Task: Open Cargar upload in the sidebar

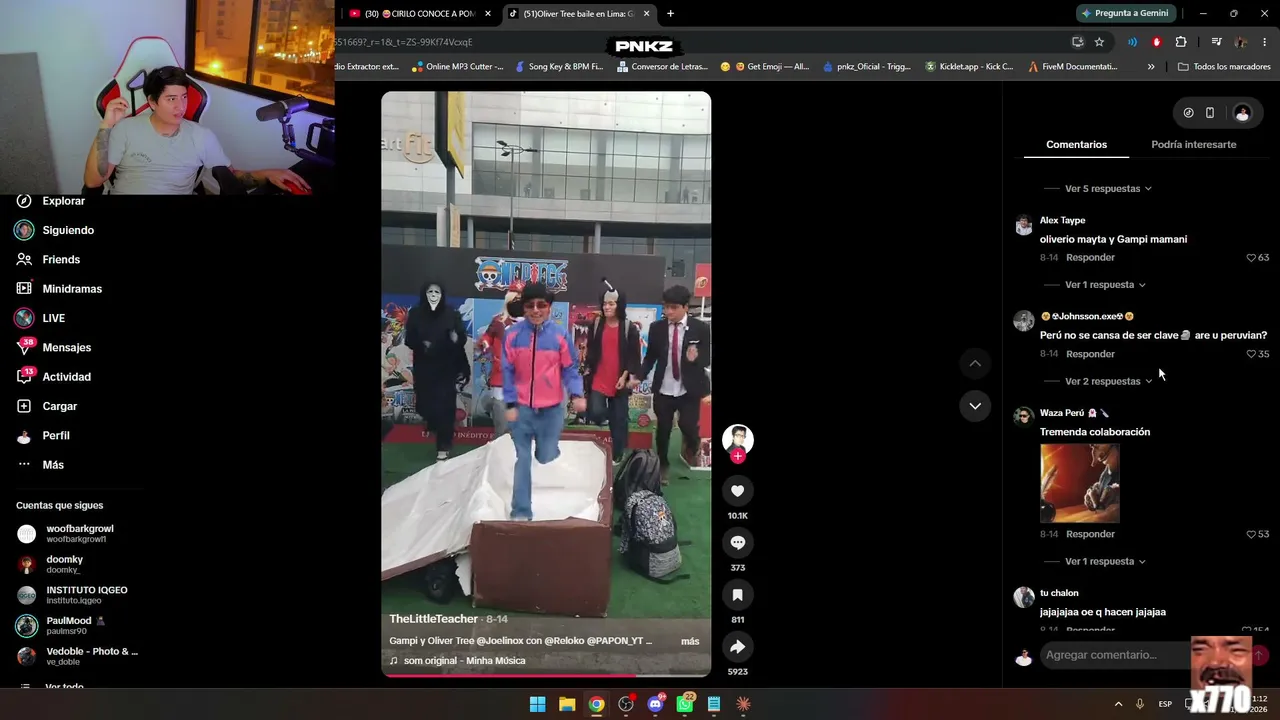Action: 60,406
